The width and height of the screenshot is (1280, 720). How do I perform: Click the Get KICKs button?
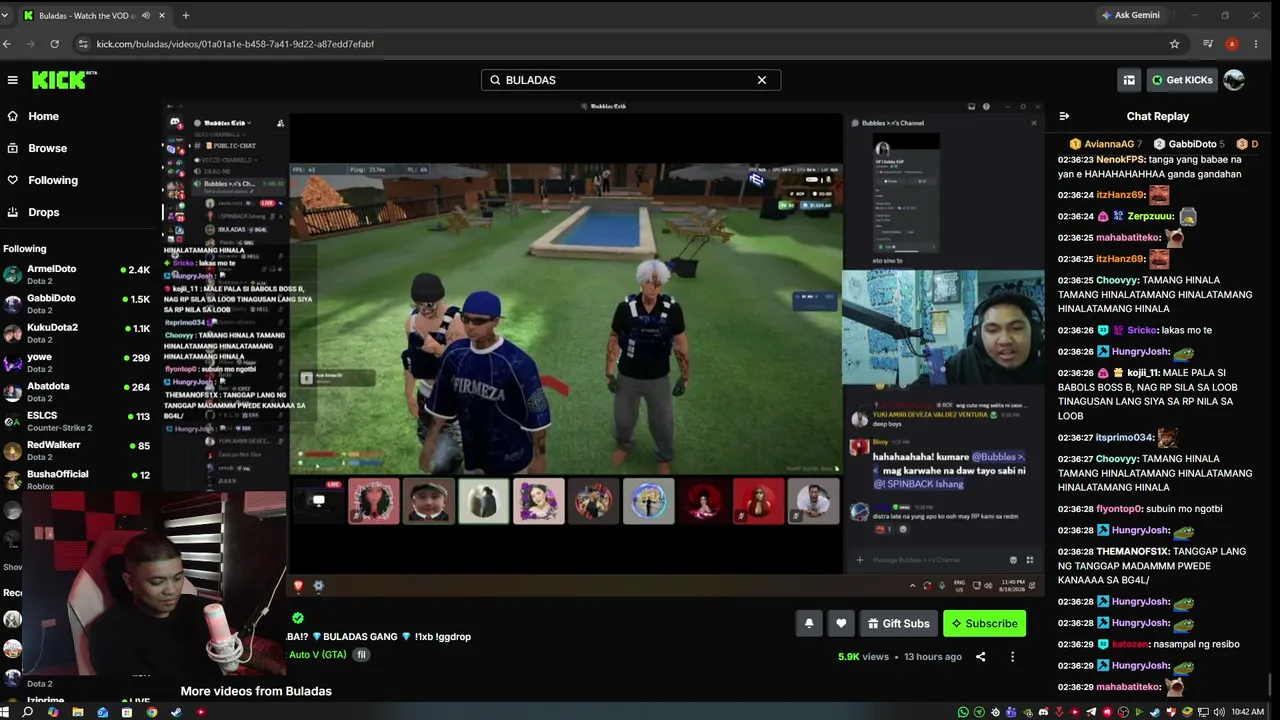[x=1182, y=80]
